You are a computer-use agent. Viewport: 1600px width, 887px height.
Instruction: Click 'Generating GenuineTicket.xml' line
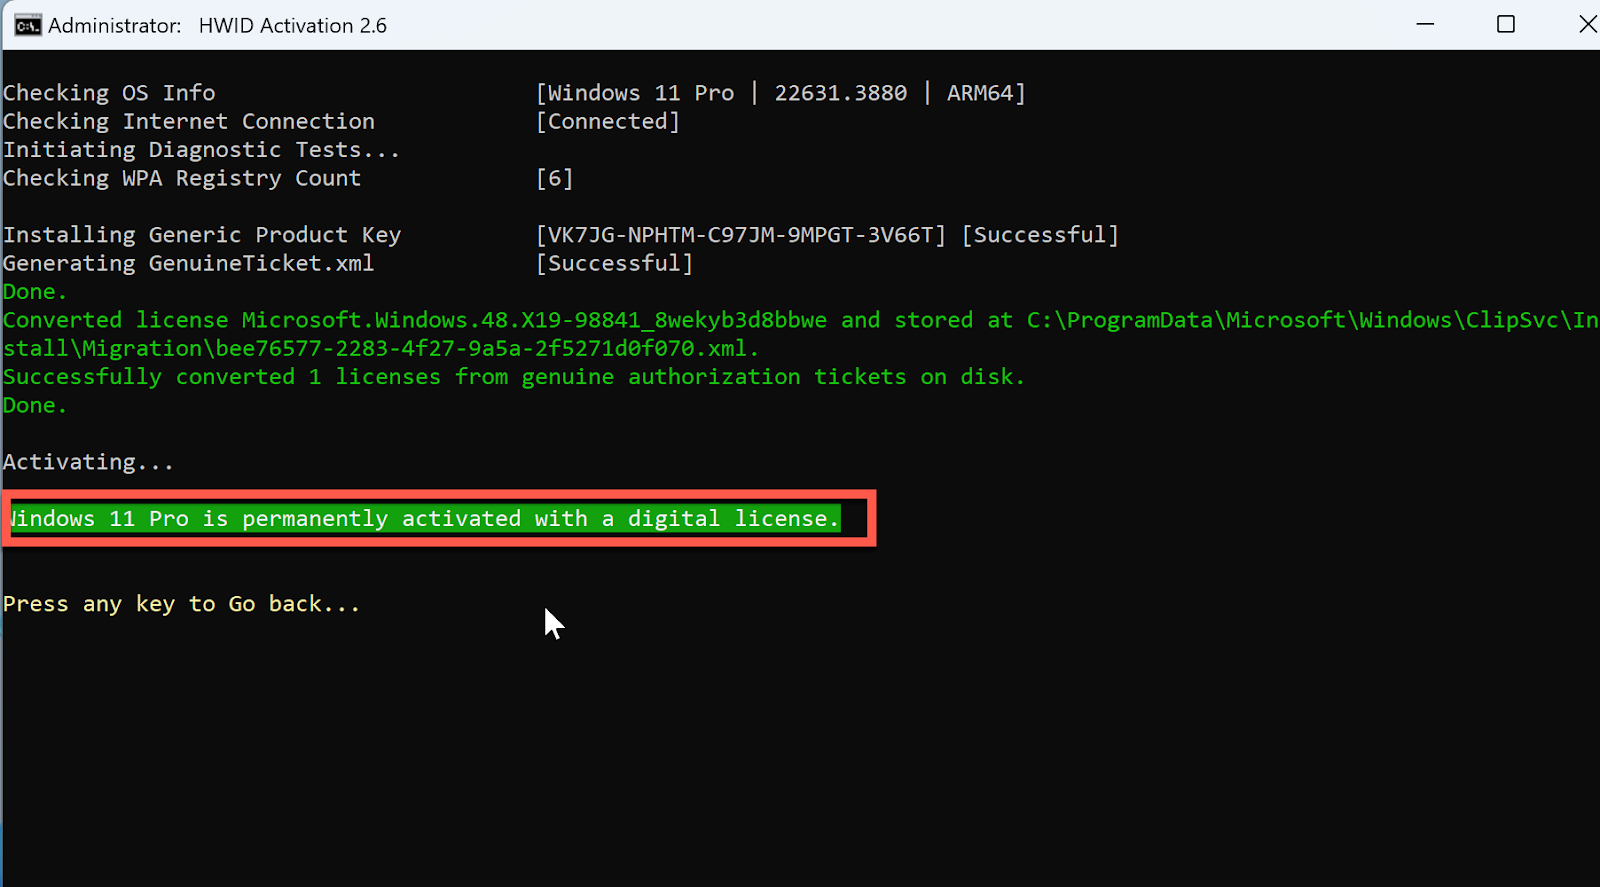pyautogui.click(x=188, y=263)
